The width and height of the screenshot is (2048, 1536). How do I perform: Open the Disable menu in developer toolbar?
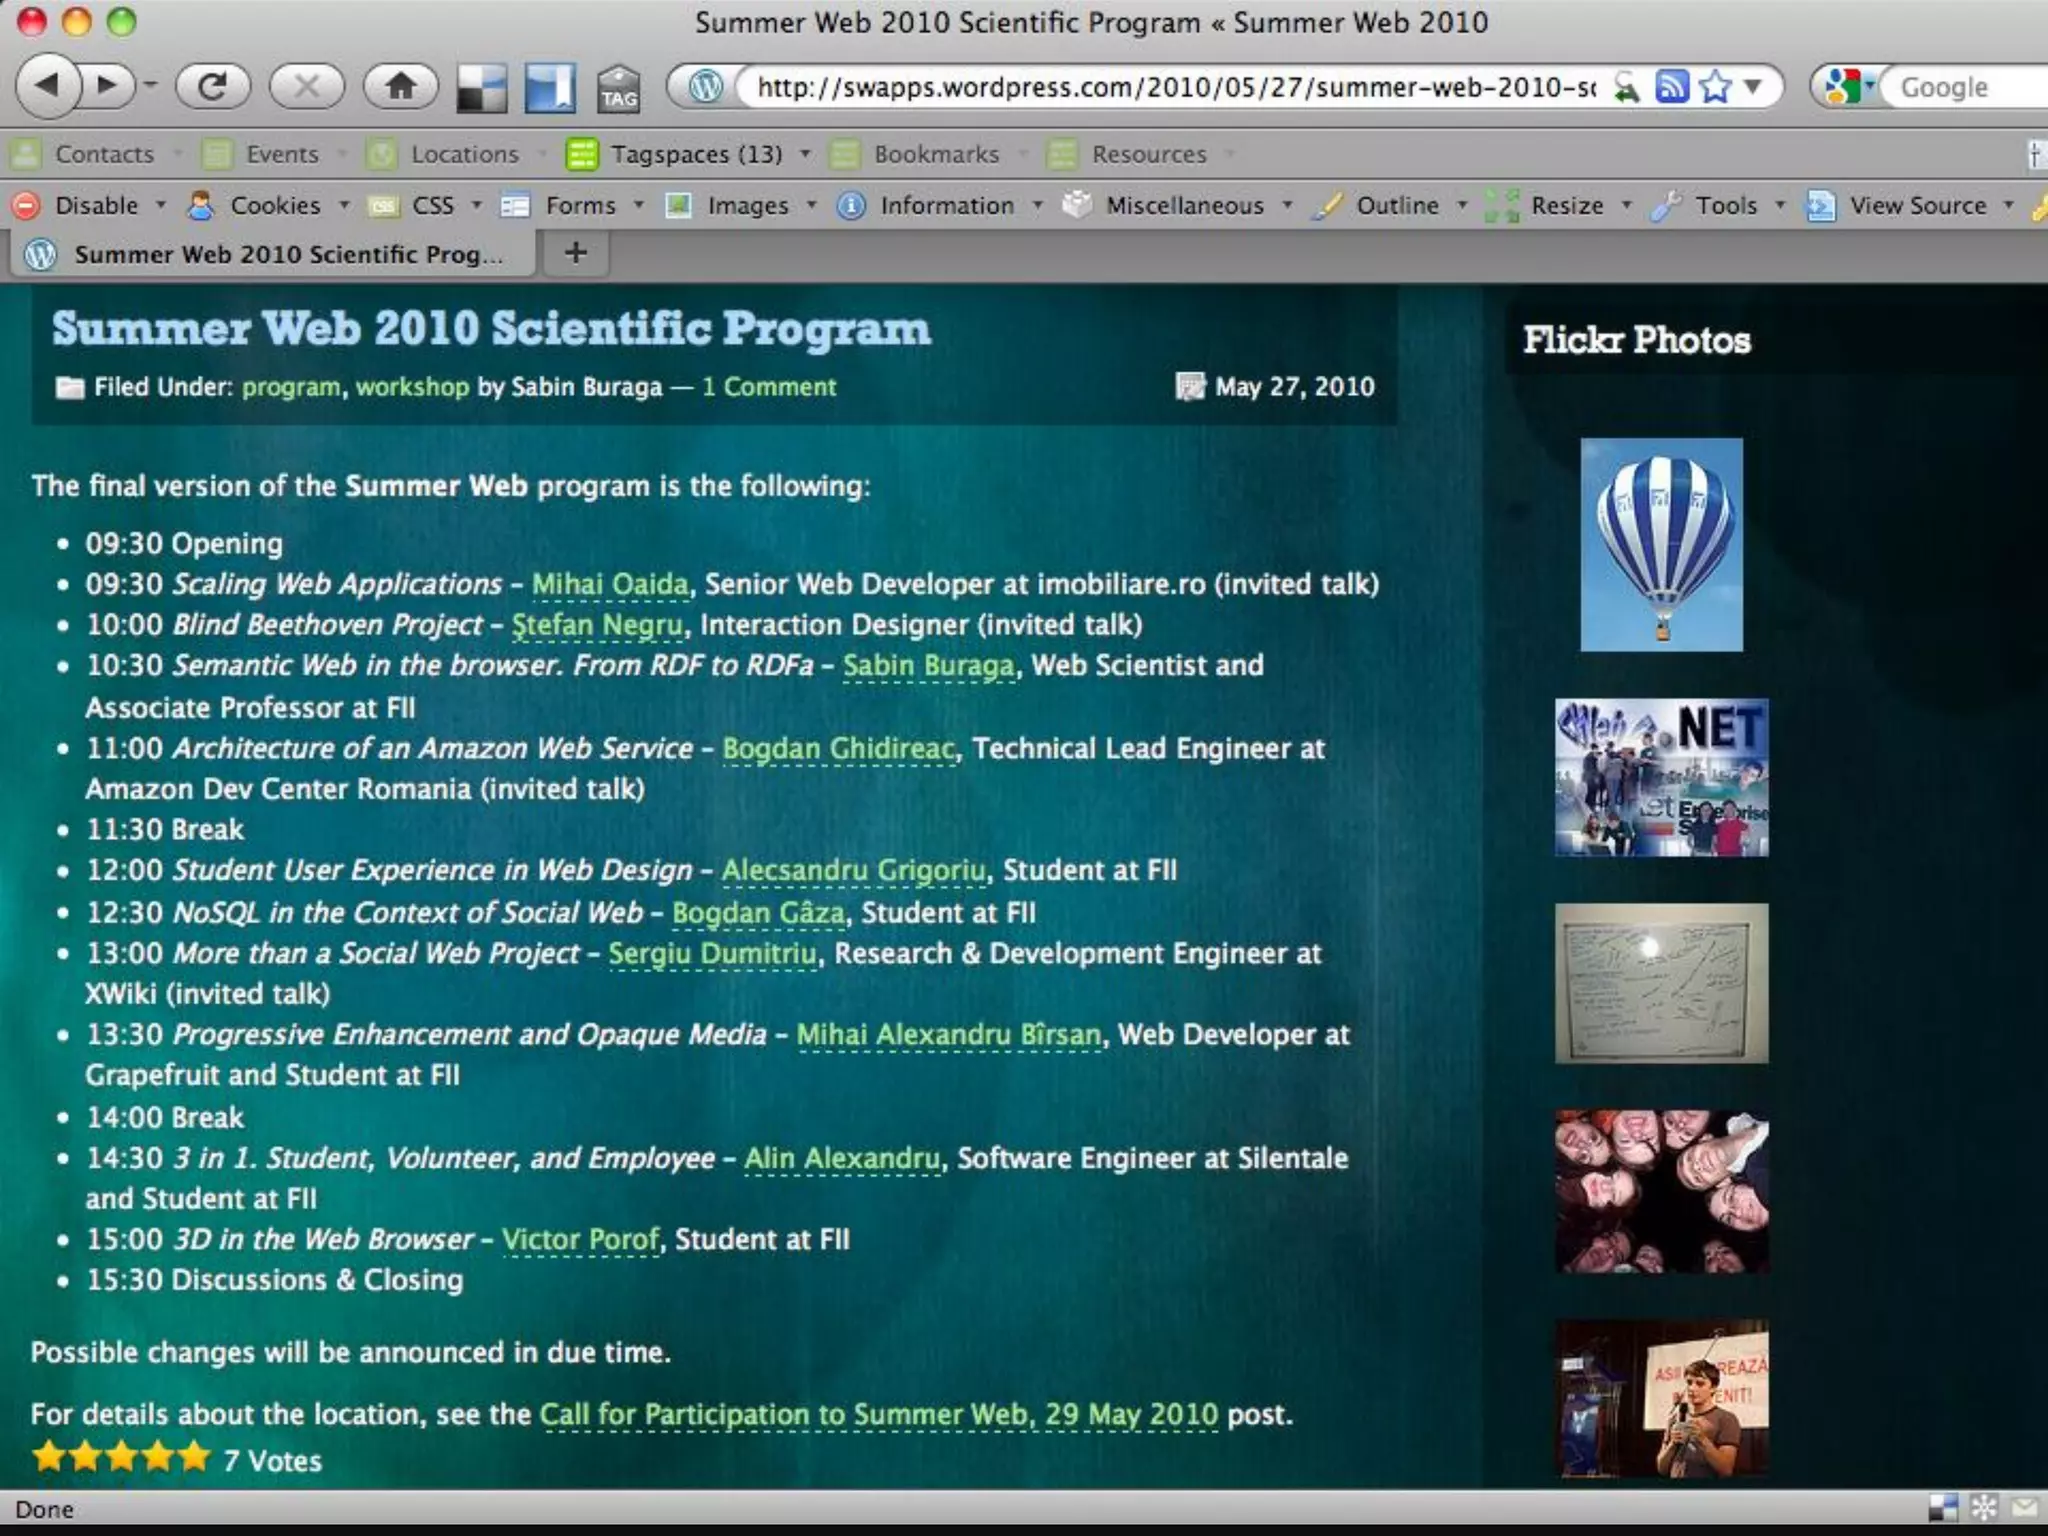[x=96, y=206]
